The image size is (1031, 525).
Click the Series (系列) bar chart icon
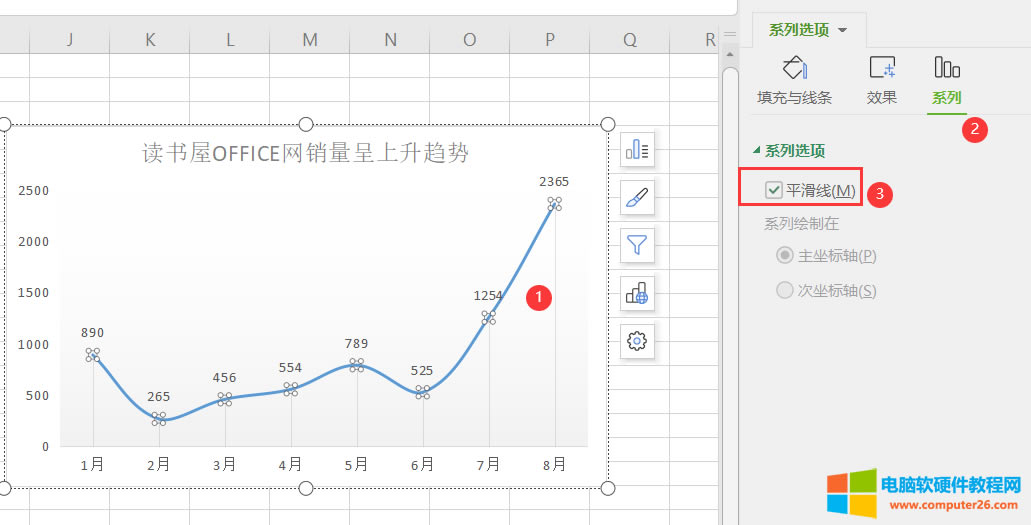coord(946,68)
